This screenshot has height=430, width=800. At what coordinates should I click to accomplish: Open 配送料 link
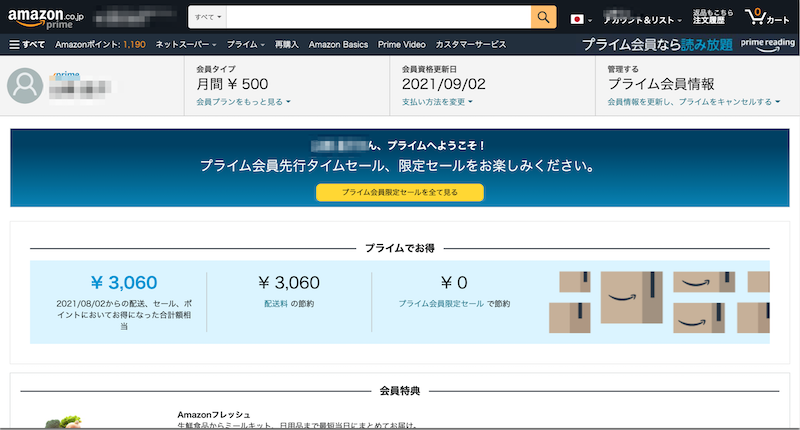coord(276,303)
